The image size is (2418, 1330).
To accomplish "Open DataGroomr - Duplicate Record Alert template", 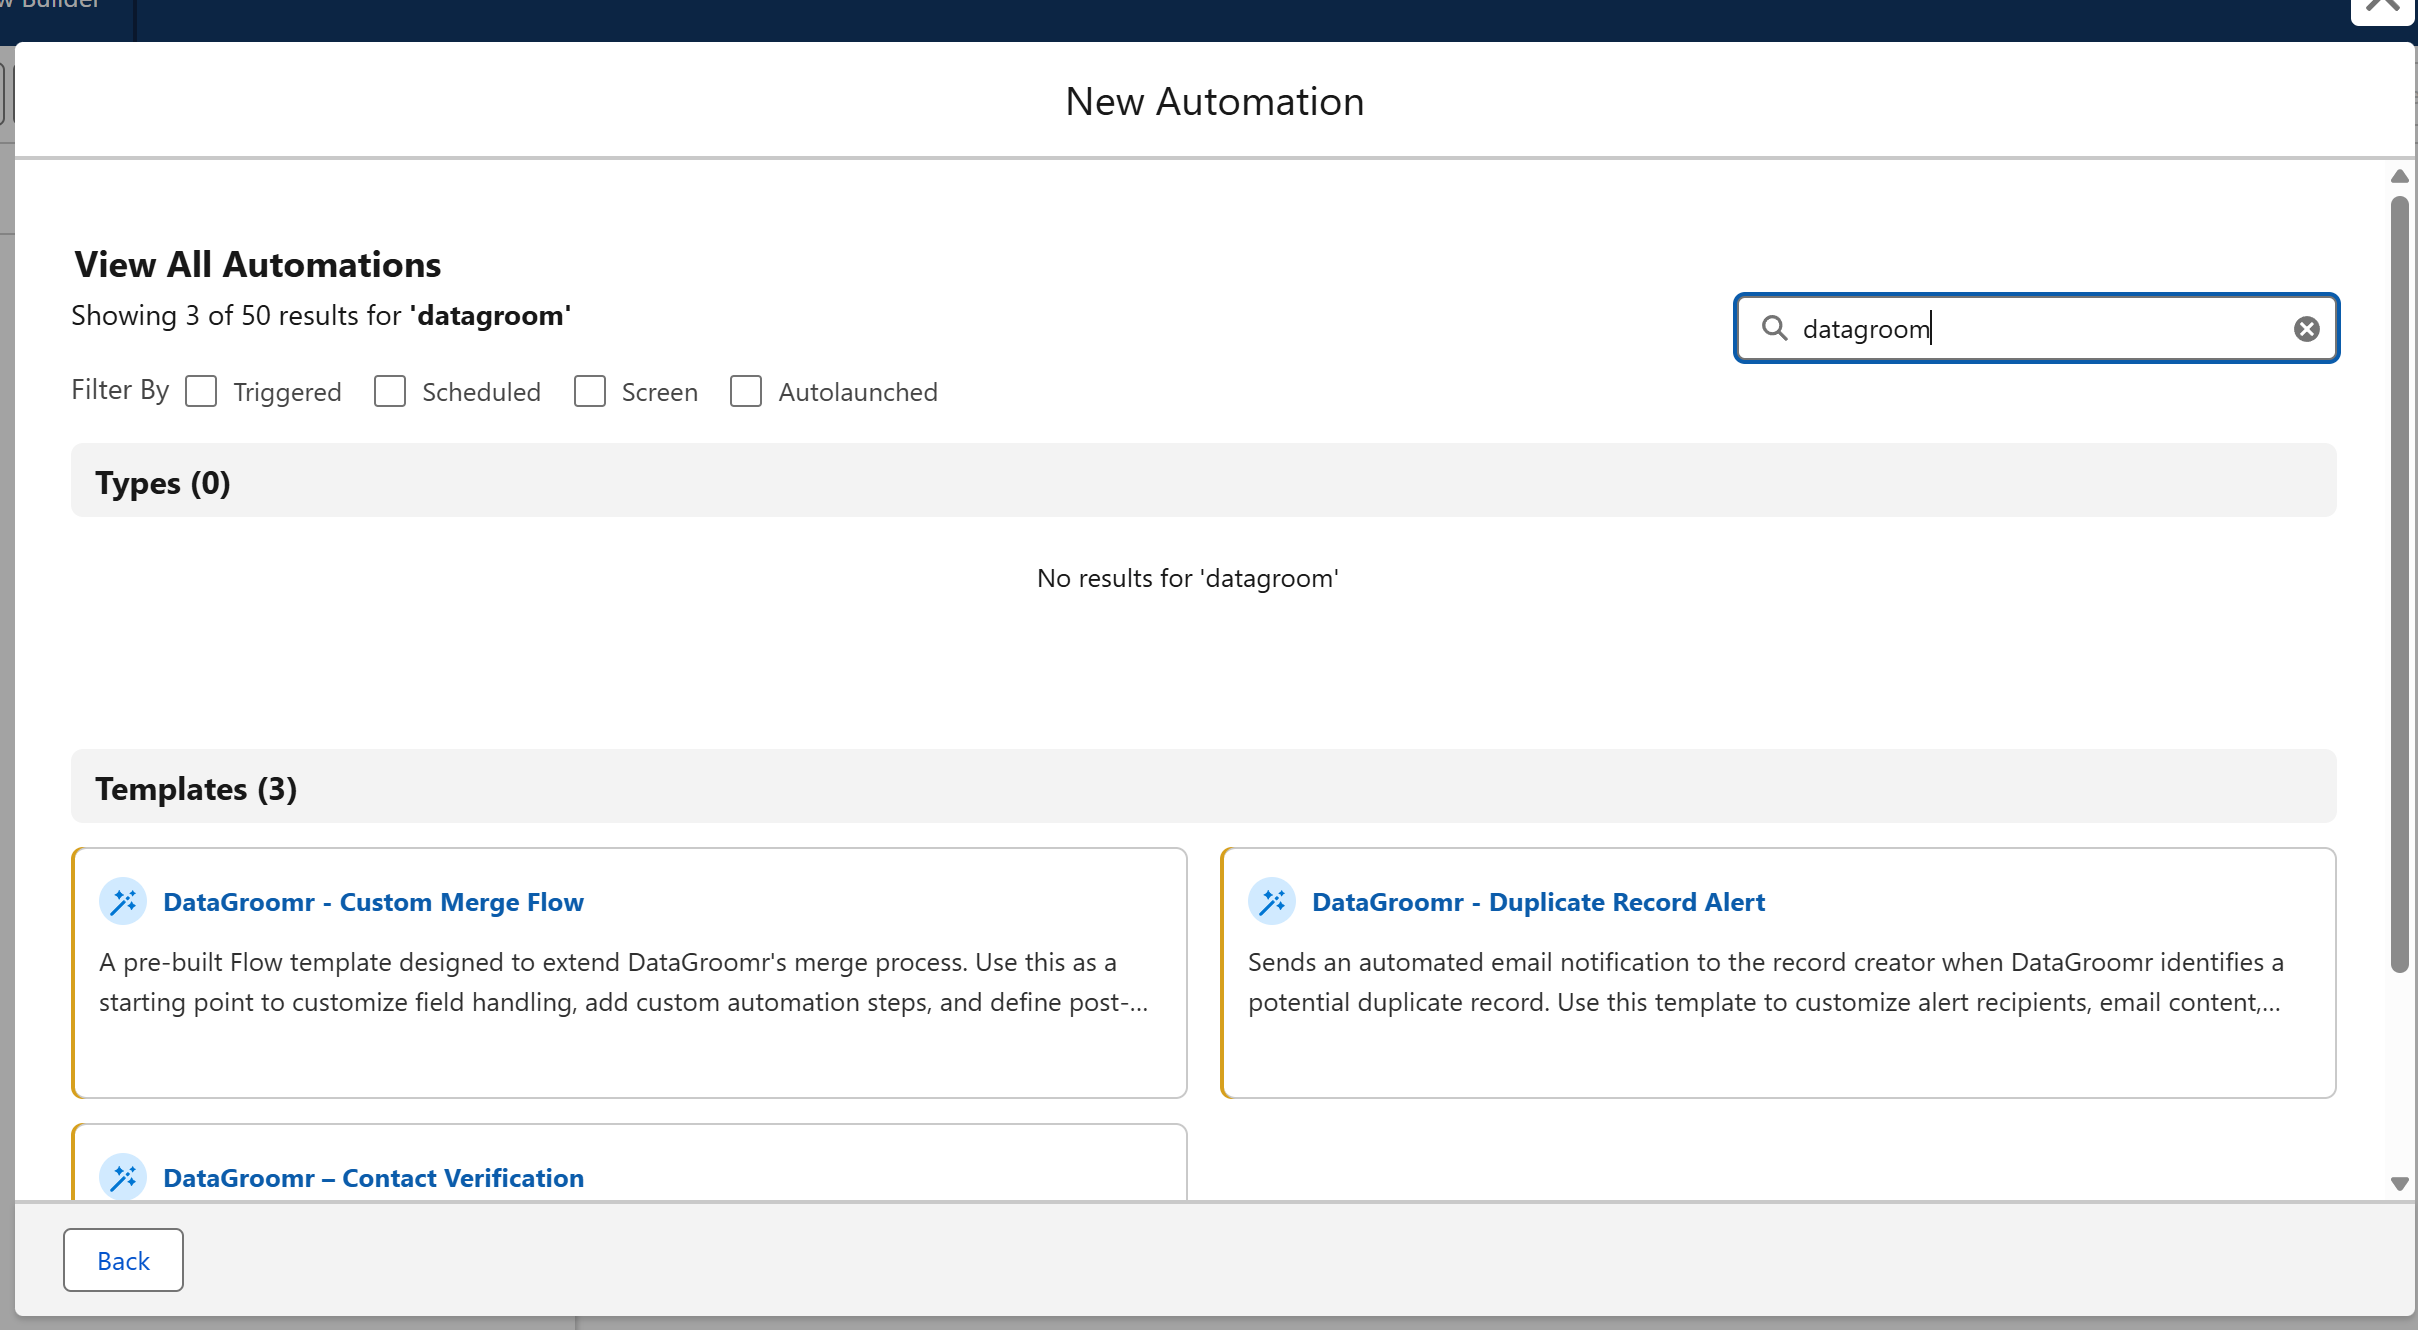I will (1538, 902).
